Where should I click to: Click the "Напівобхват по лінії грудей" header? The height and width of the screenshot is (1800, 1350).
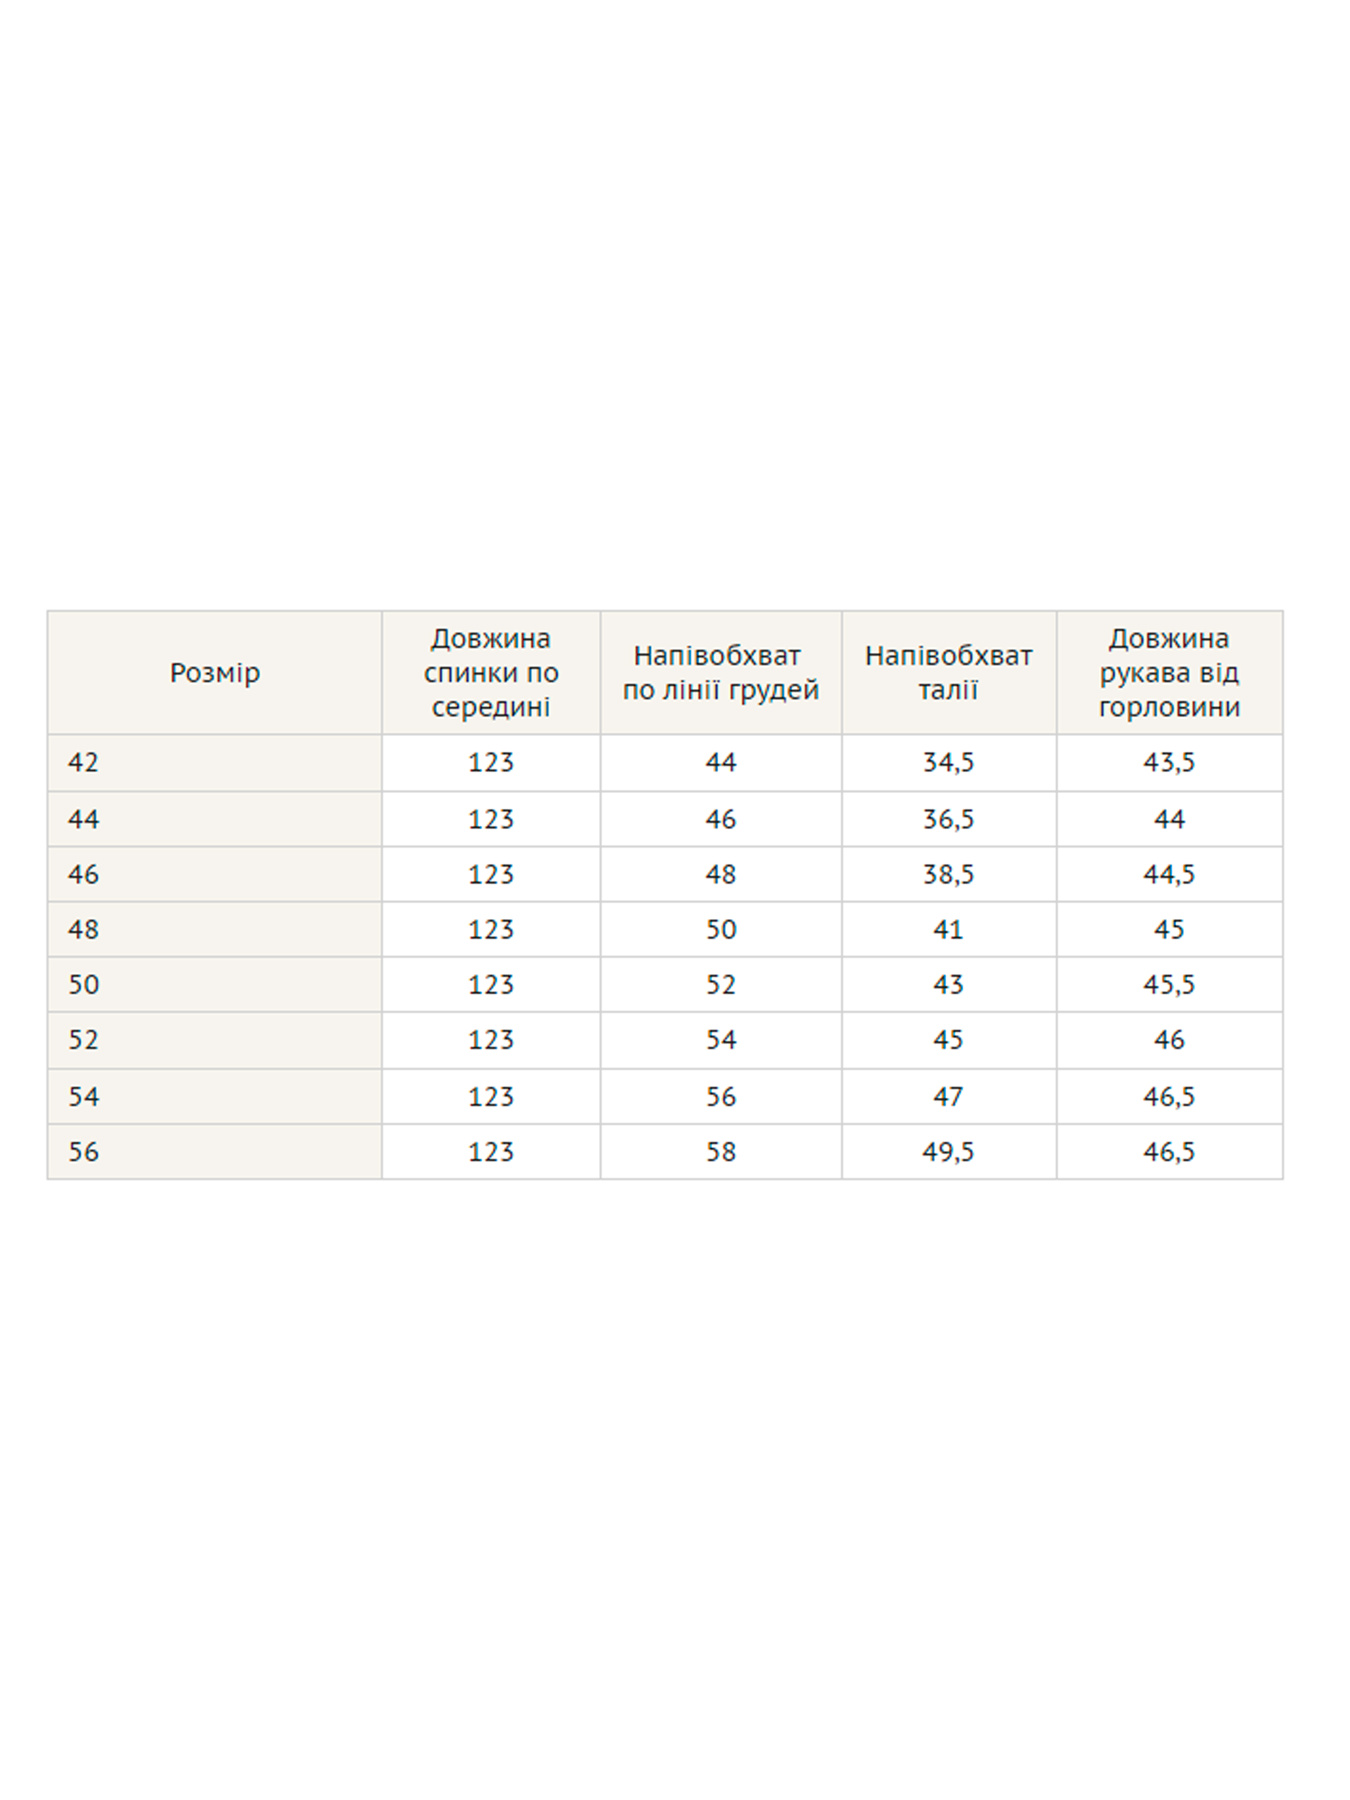point(720,673)
